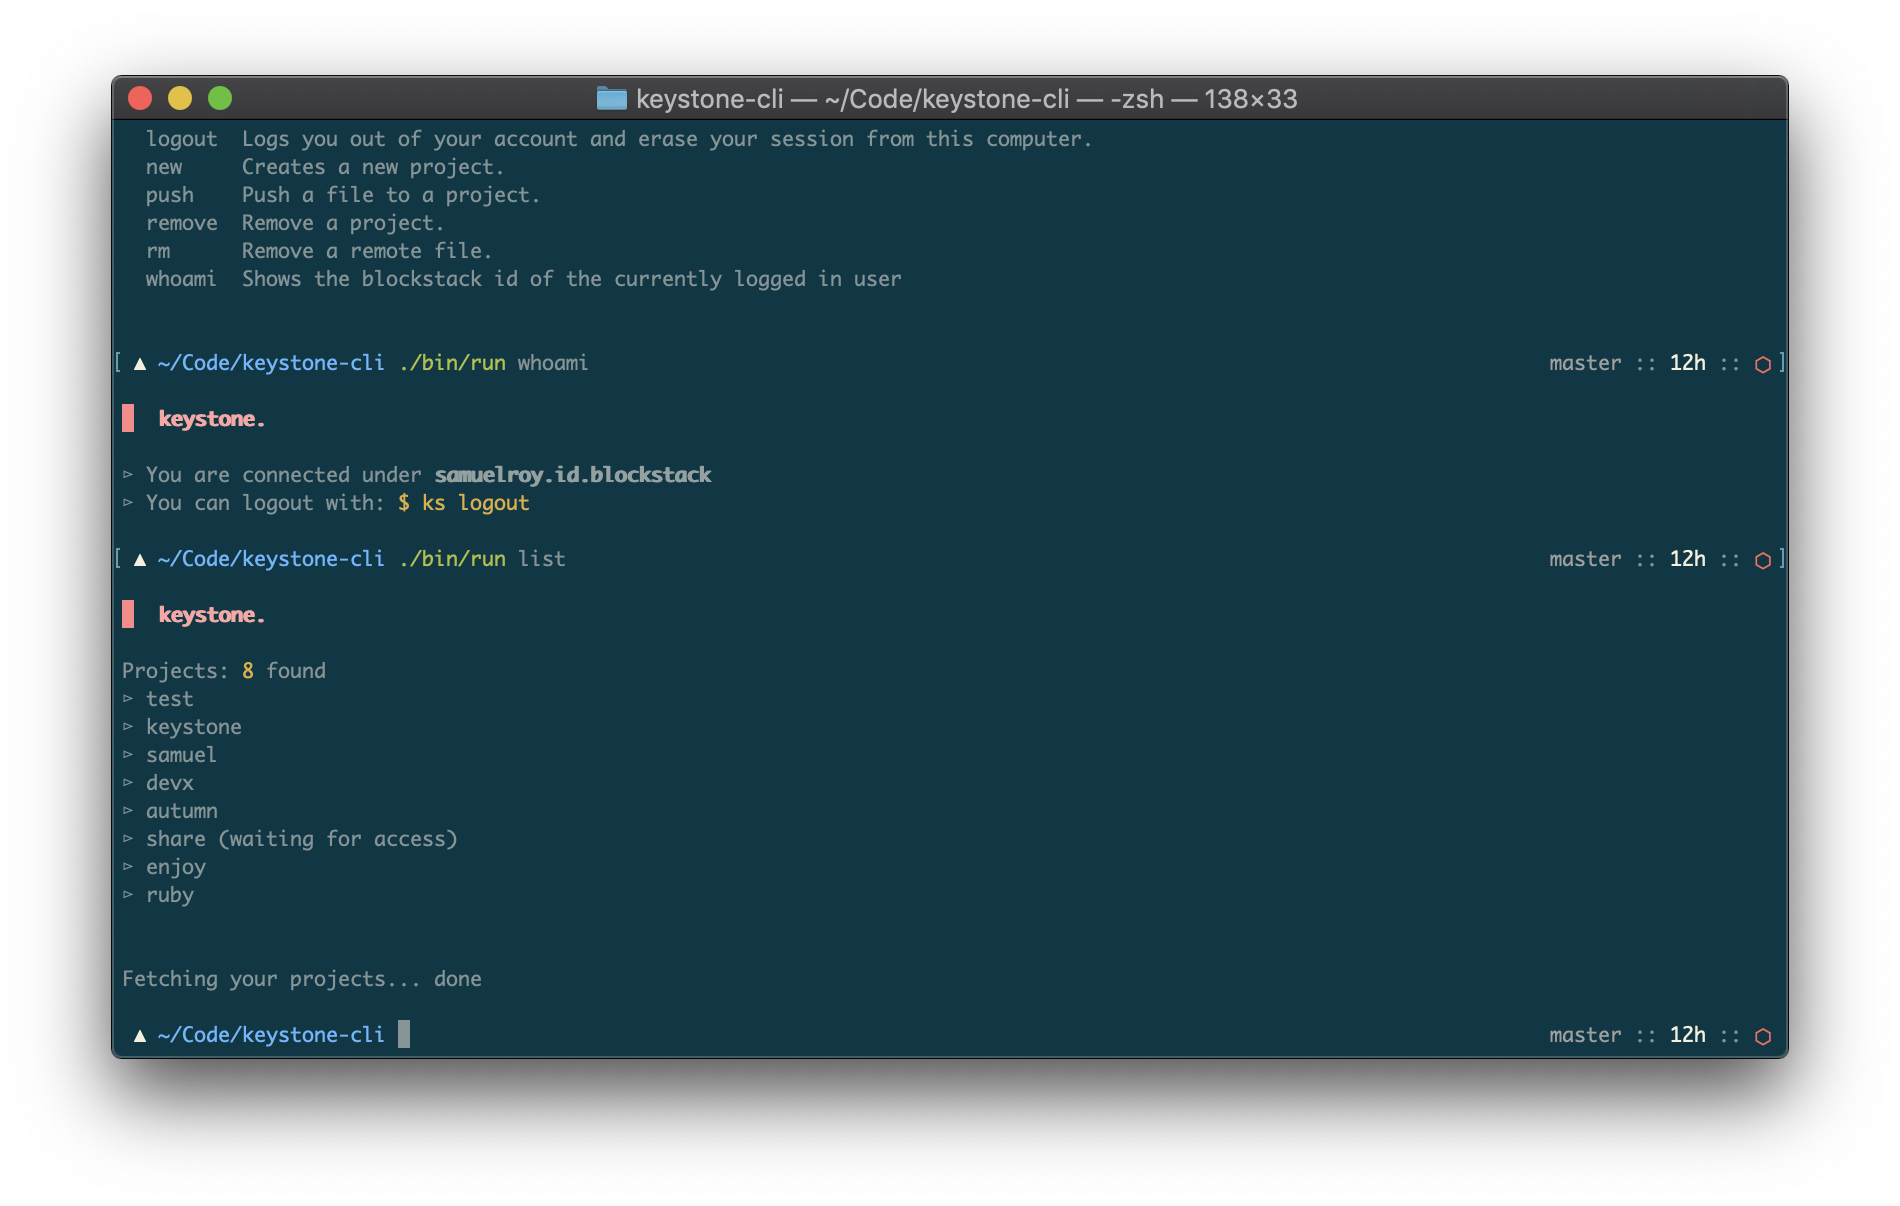
Task: Click the triangle prompt symbol before './bin/run list'
Action: pos(140,560)
